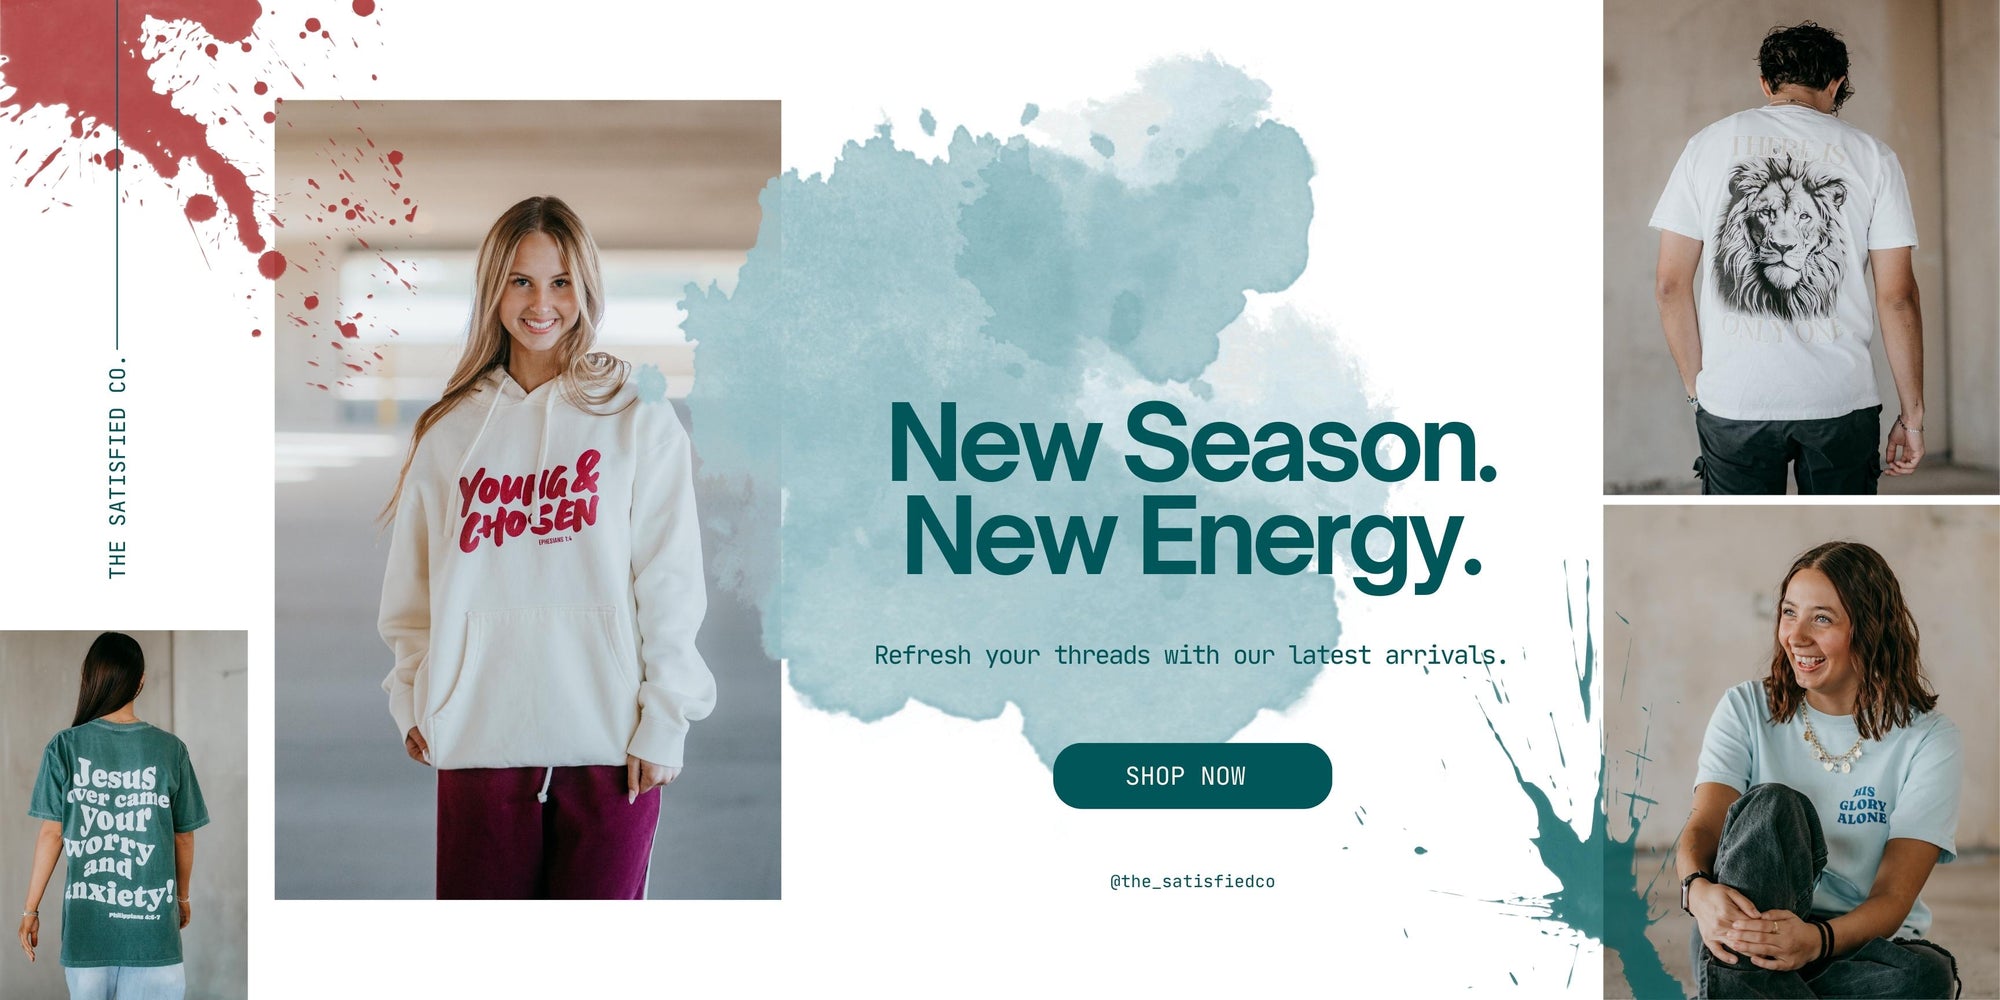The image size is (2000, 1000).
Task: Click the His Glory Alone shirt text
Action: tap(1861, 805)
